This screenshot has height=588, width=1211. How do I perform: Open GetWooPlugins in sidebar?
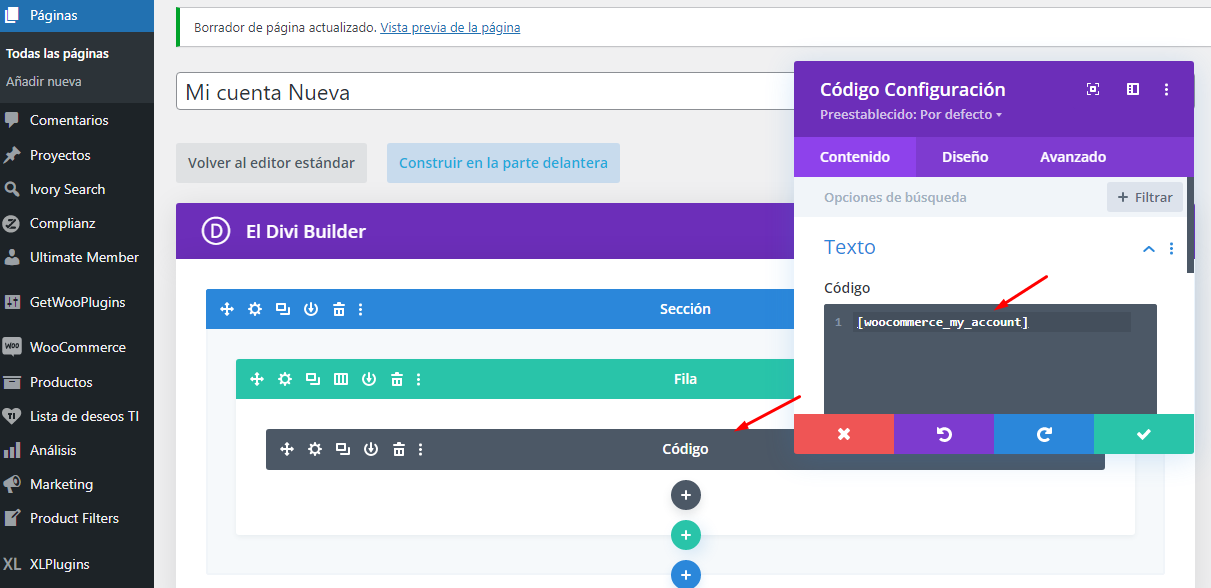tap(77, 302)
